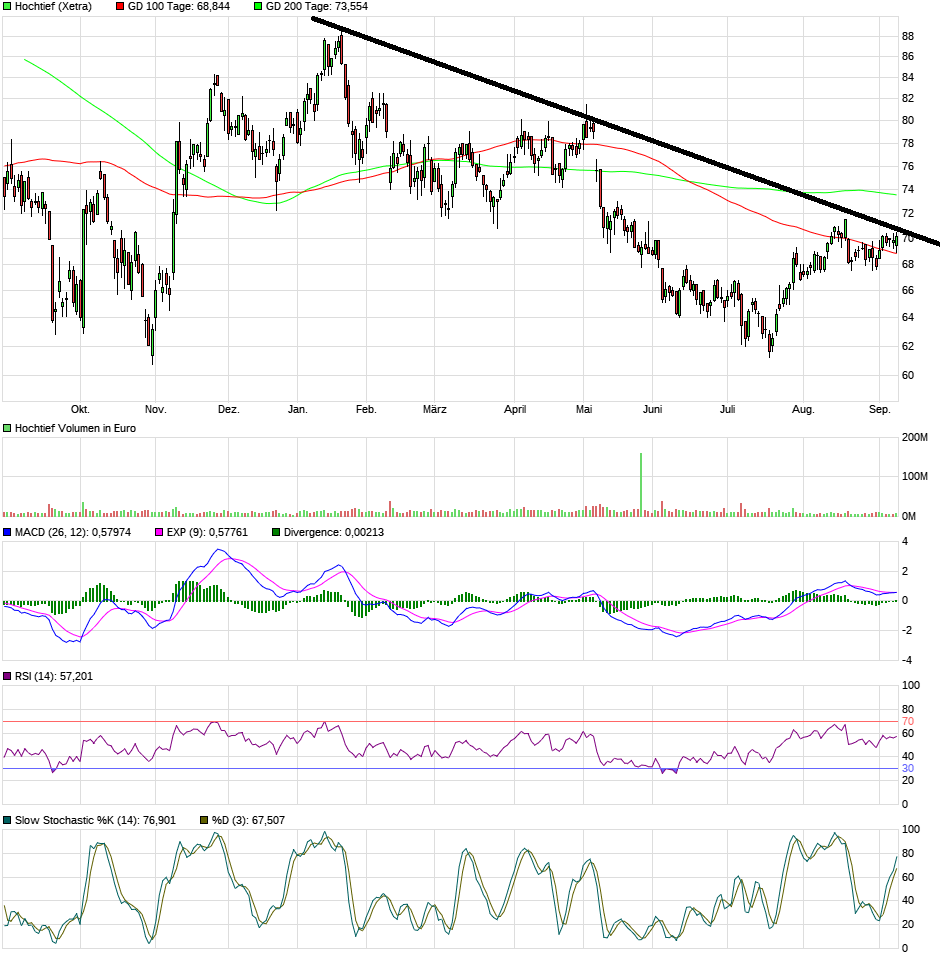
Task: Click the 'Juni' month axis label
Action: pyautogui.click(x=652, y=409)
